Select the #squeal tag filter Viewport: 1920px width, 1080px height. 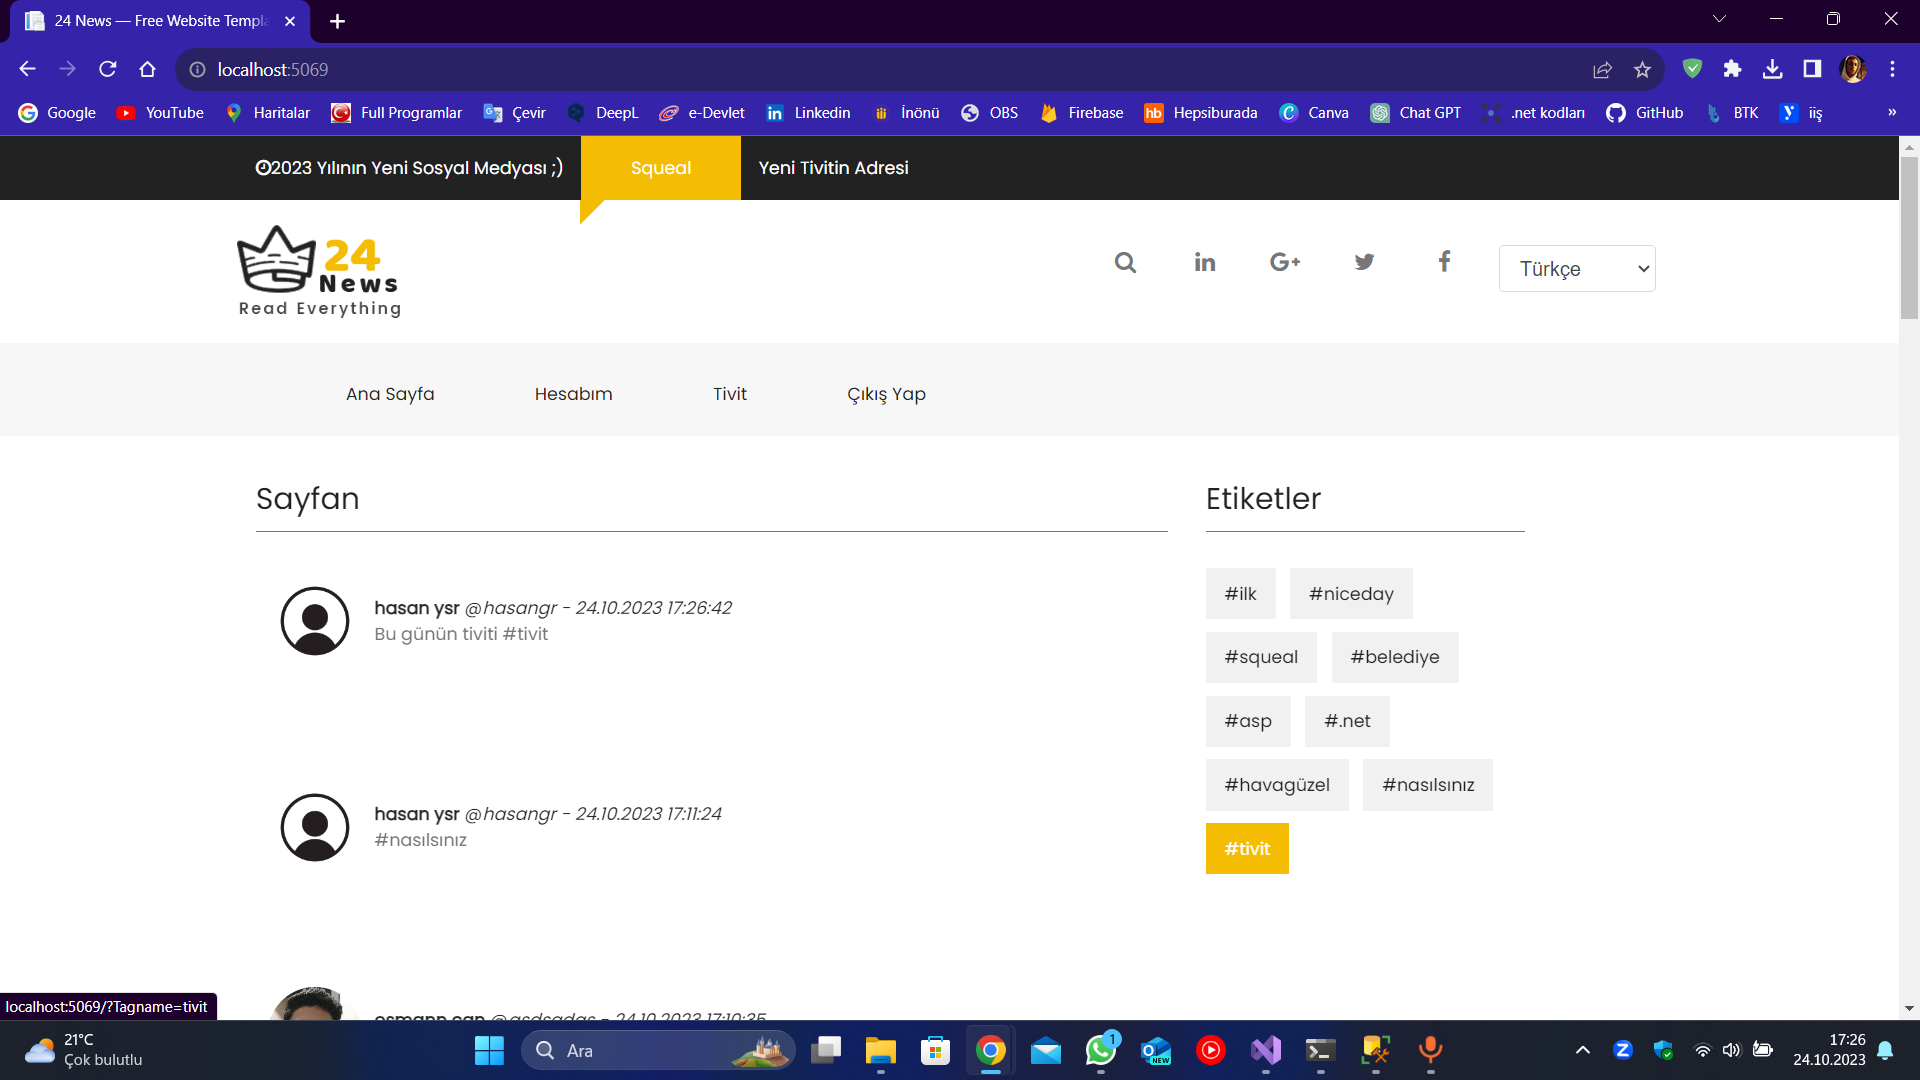click(1261, 657)
